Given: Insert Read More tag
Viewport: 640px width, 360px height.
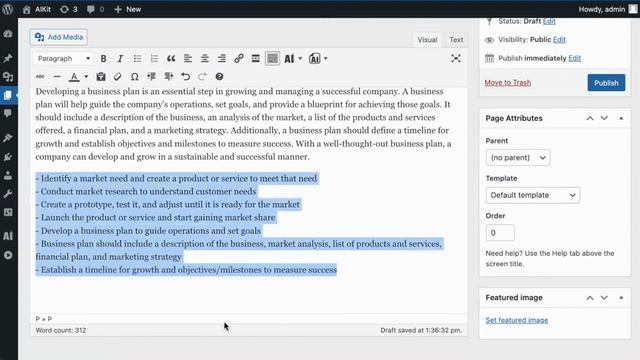Looking at the screenshot, I should point(256,59).
